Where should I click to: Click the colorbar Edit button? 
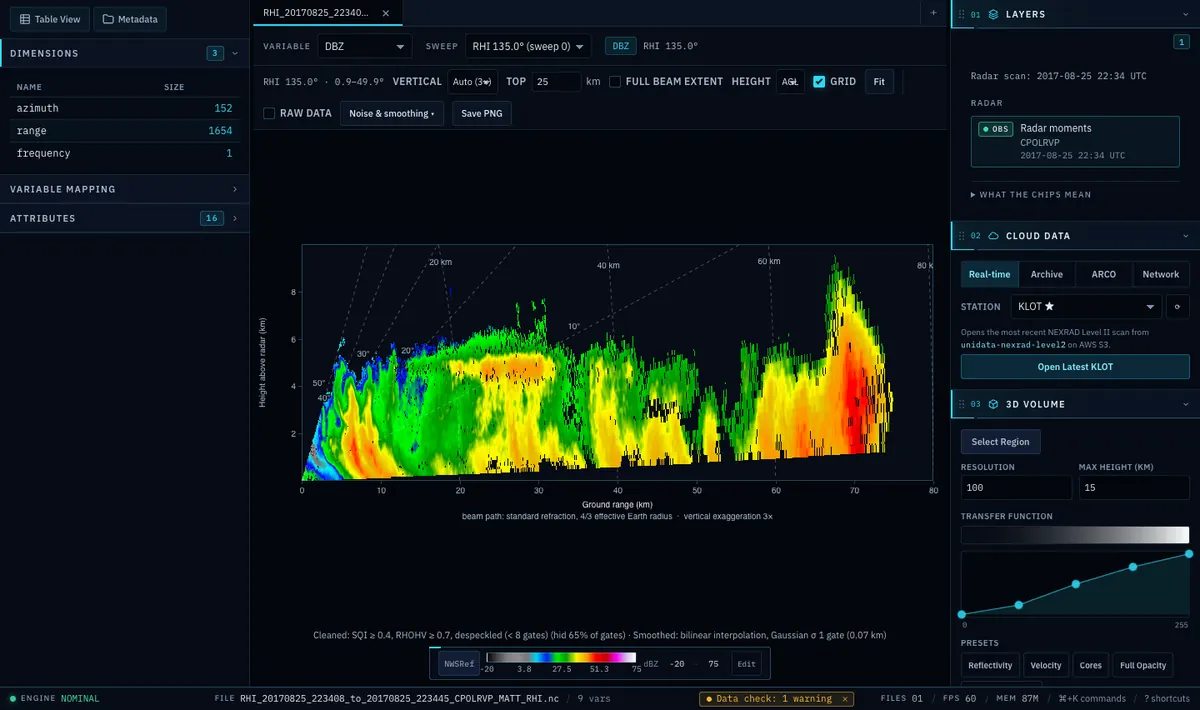point(746,663)
